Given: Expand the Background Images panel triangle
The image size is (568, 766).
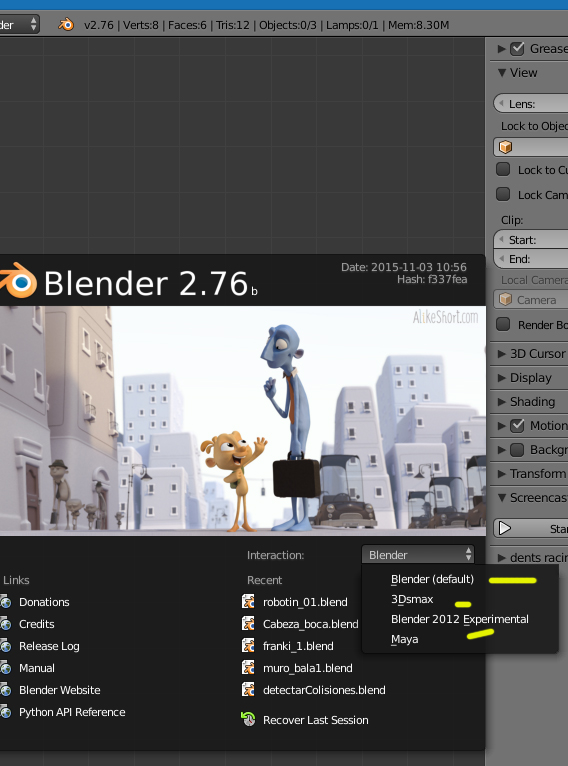Looking at the screenshot, I should pyautogui.click(x=502, y=449).
